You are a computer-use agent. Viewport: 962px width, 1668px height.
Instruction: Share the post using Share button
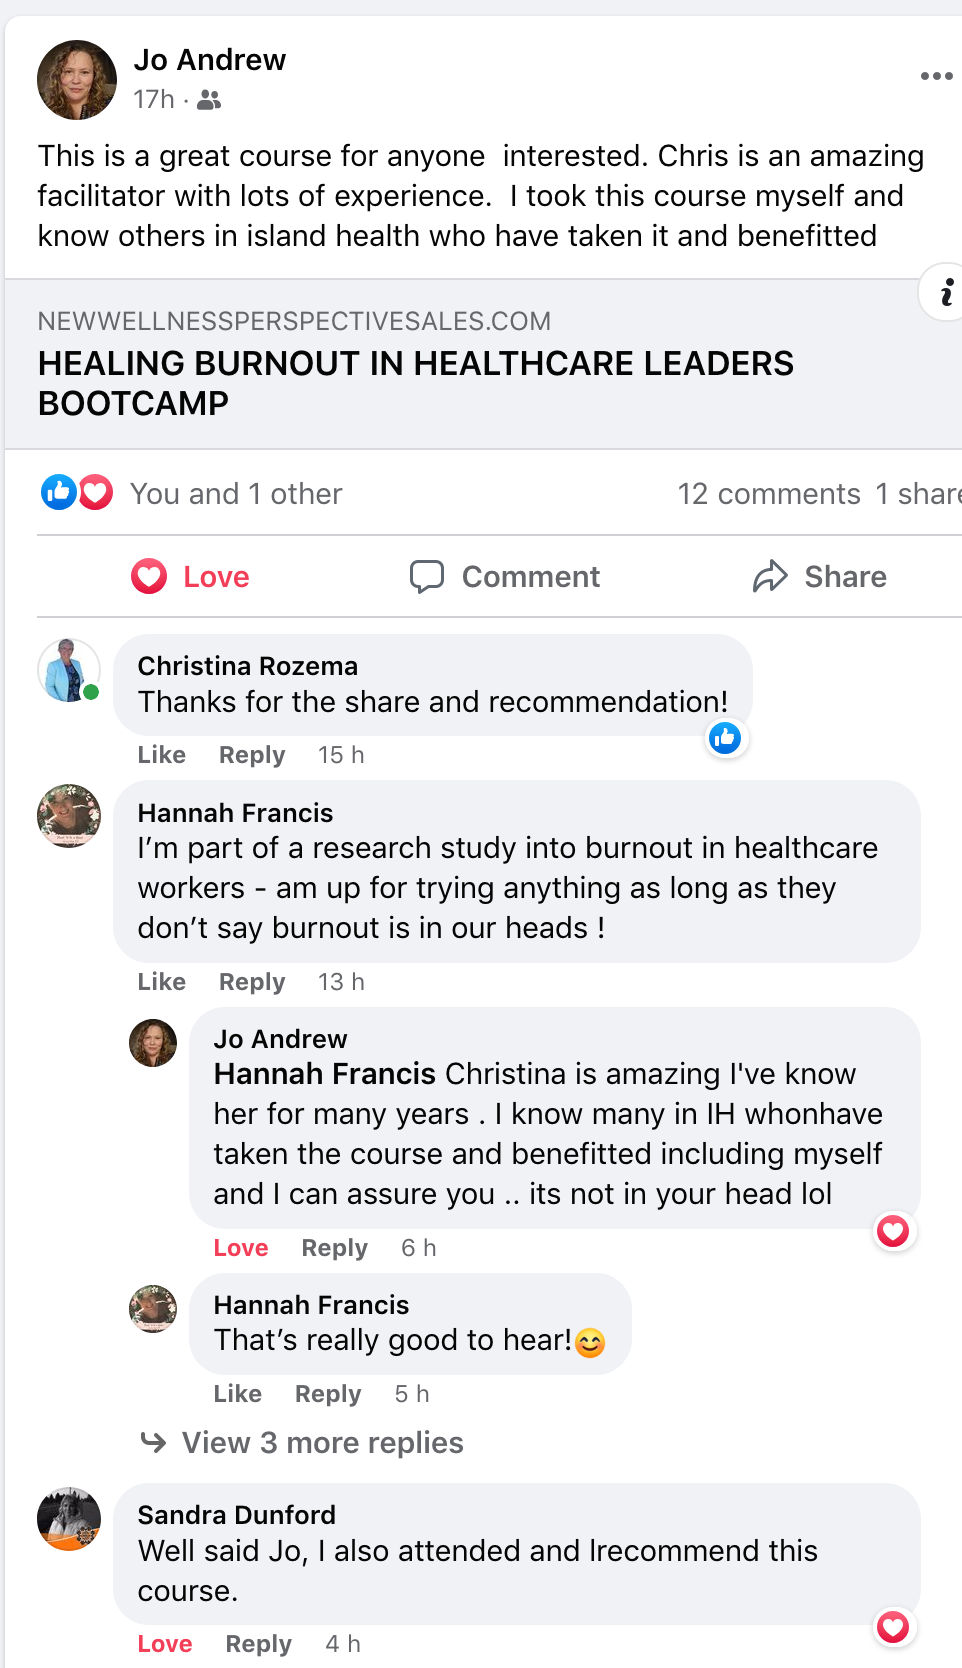coord(820,577)
